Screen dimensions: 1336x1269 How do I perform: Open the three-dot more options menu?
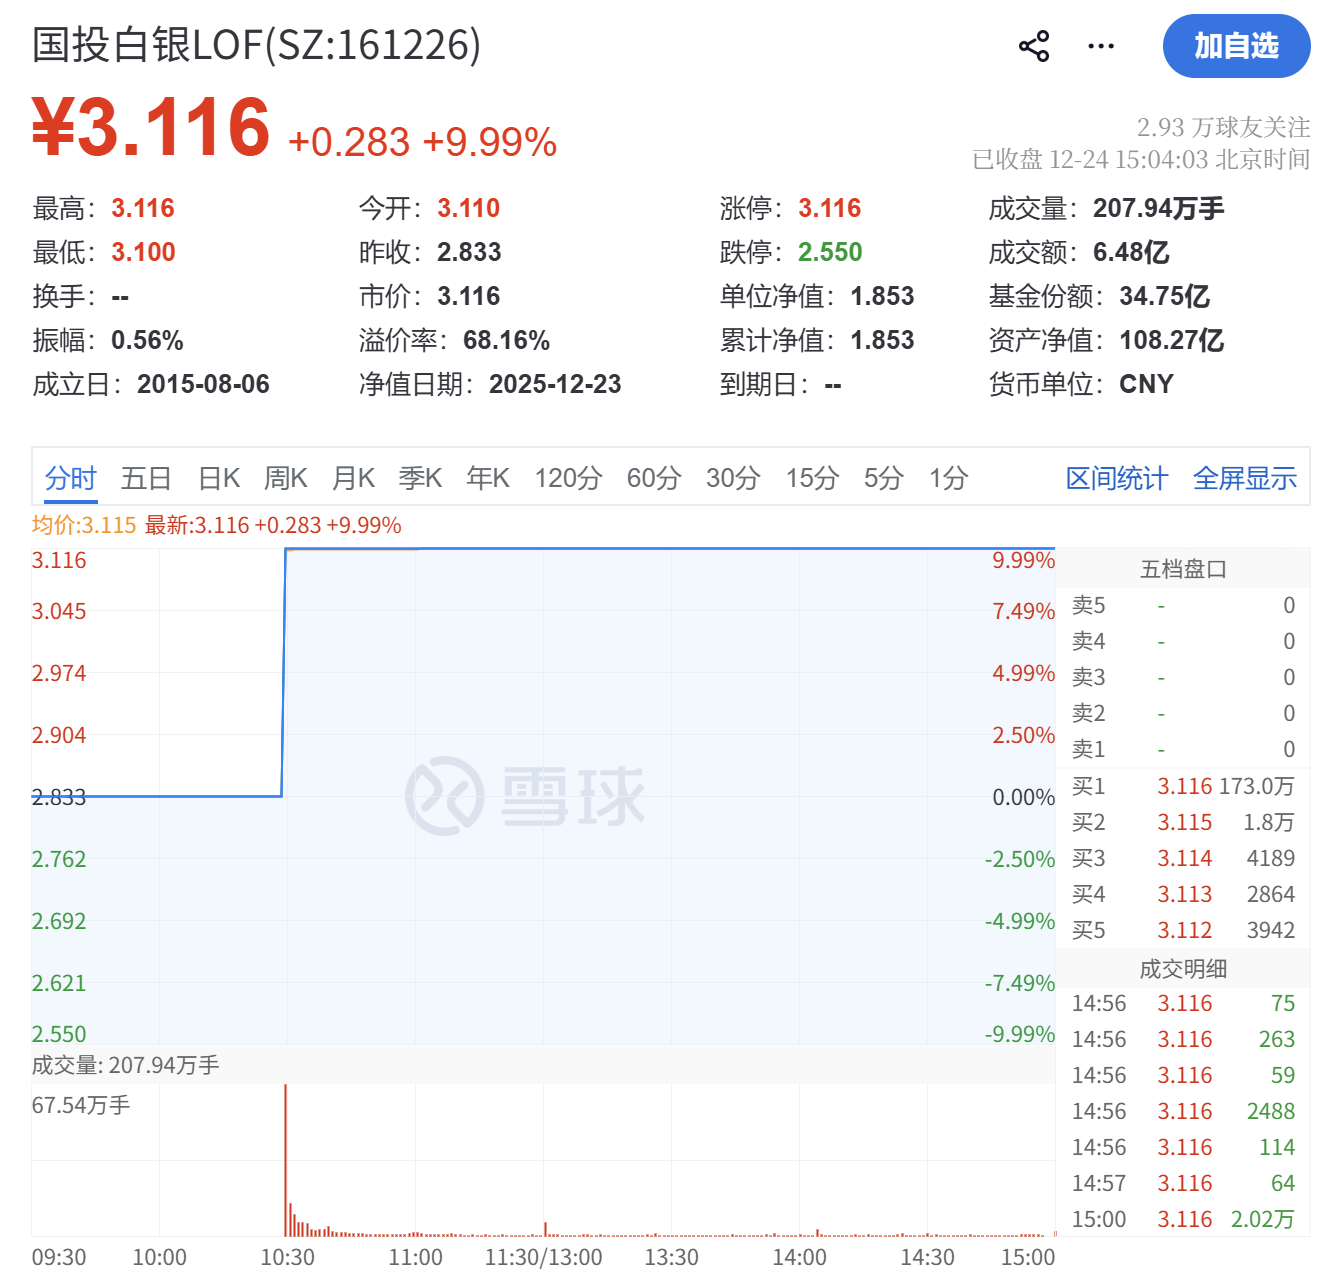click(x=1100, y=46)
